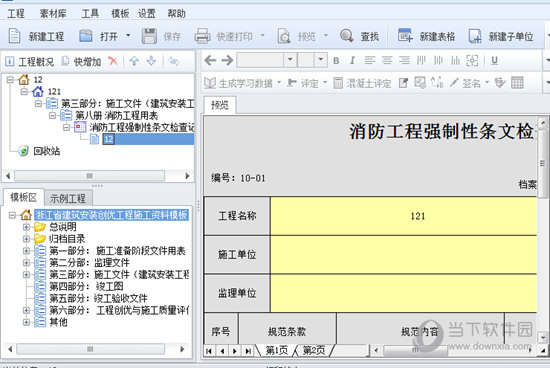Image resolution: width=550 pixels, height=368 pixels.
Task: Open a project with 打开 button
Action: click(99, 36)
